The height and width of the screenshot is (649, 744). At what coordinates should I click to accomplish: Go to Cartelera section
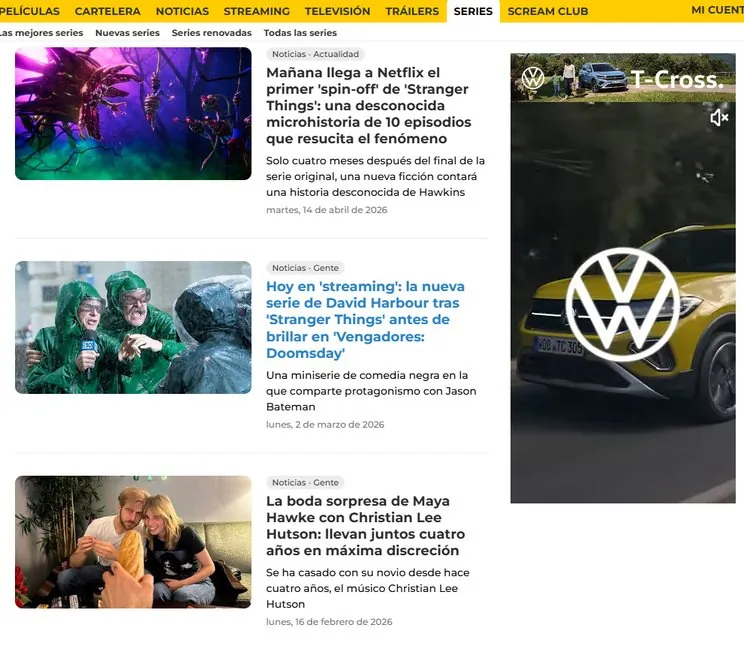click(108, 11)
